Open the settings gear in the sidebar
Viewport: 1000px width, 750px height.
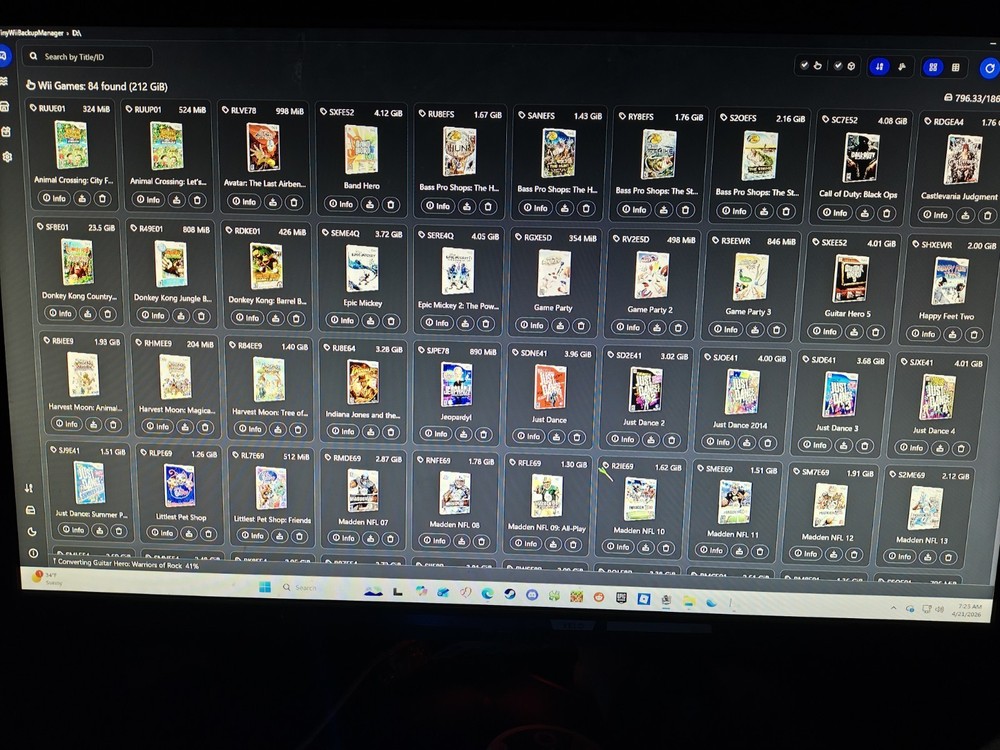7,157
